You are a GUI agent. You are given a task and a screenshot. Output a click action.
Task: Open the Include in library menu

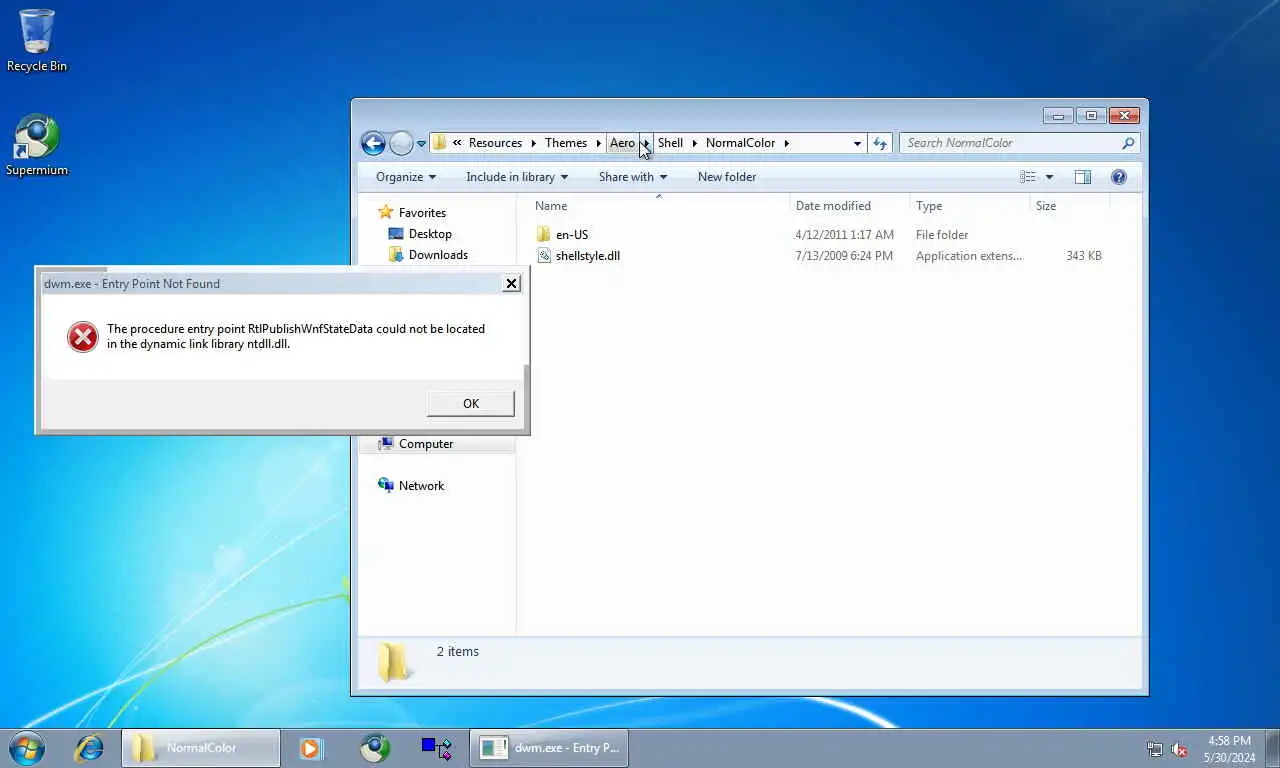tap(516, 177)
